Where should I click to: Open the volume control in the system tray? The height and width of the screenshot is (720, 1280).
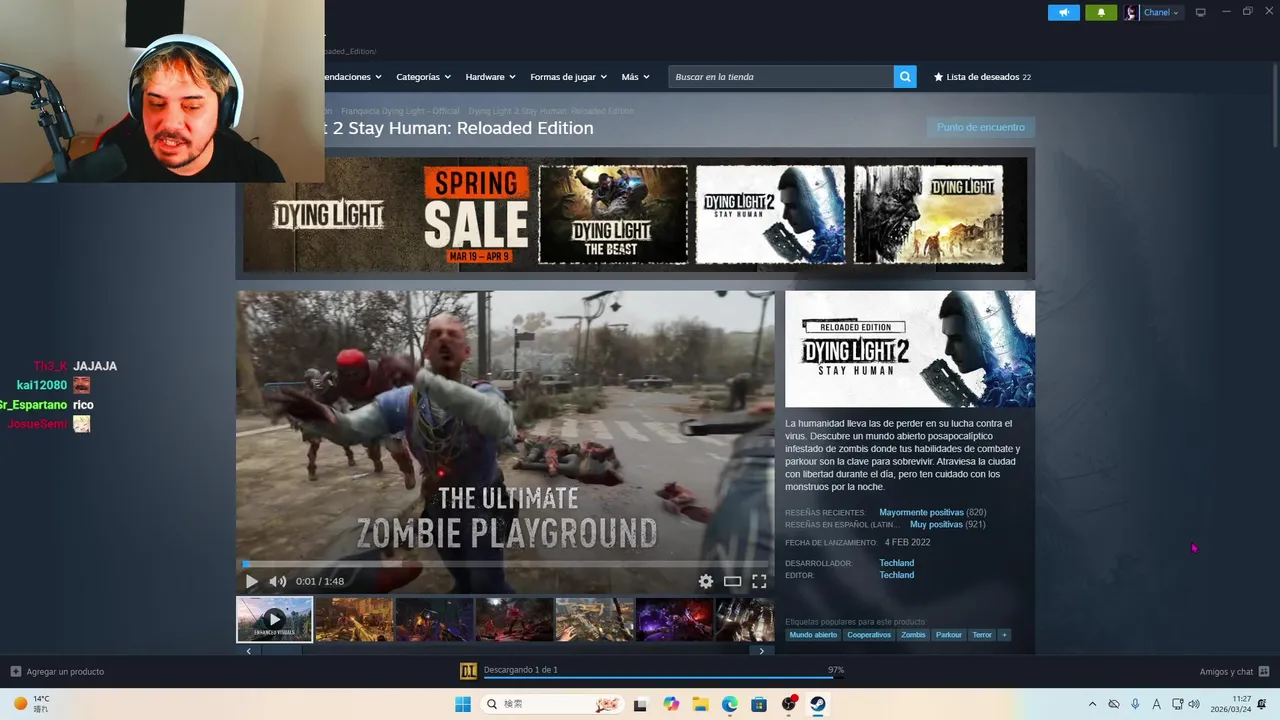(x=1194, y=704)
